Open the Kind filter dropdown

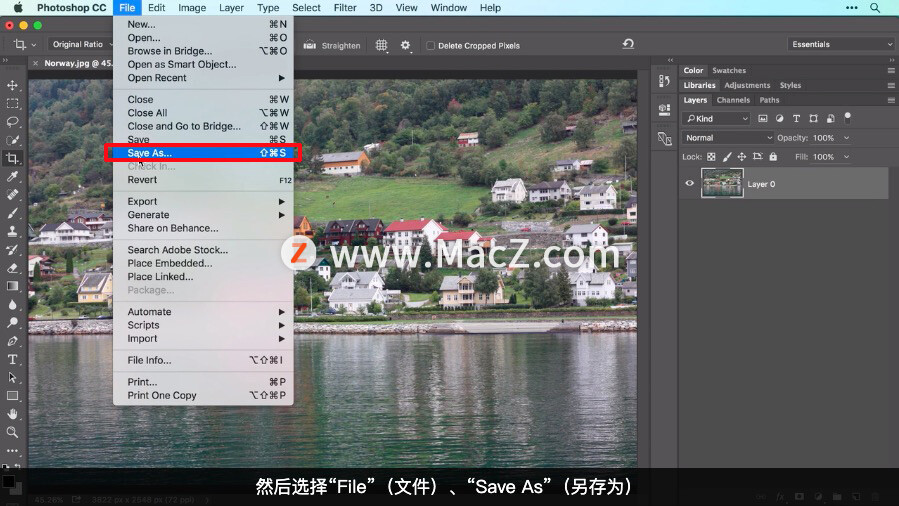(x=716, y=119)
